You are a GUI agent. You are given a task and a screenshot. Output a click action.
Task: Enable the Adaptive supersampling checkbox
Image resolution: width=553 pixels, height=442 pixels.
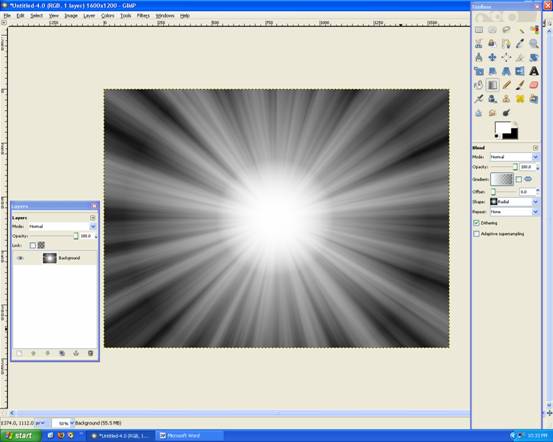476,234
